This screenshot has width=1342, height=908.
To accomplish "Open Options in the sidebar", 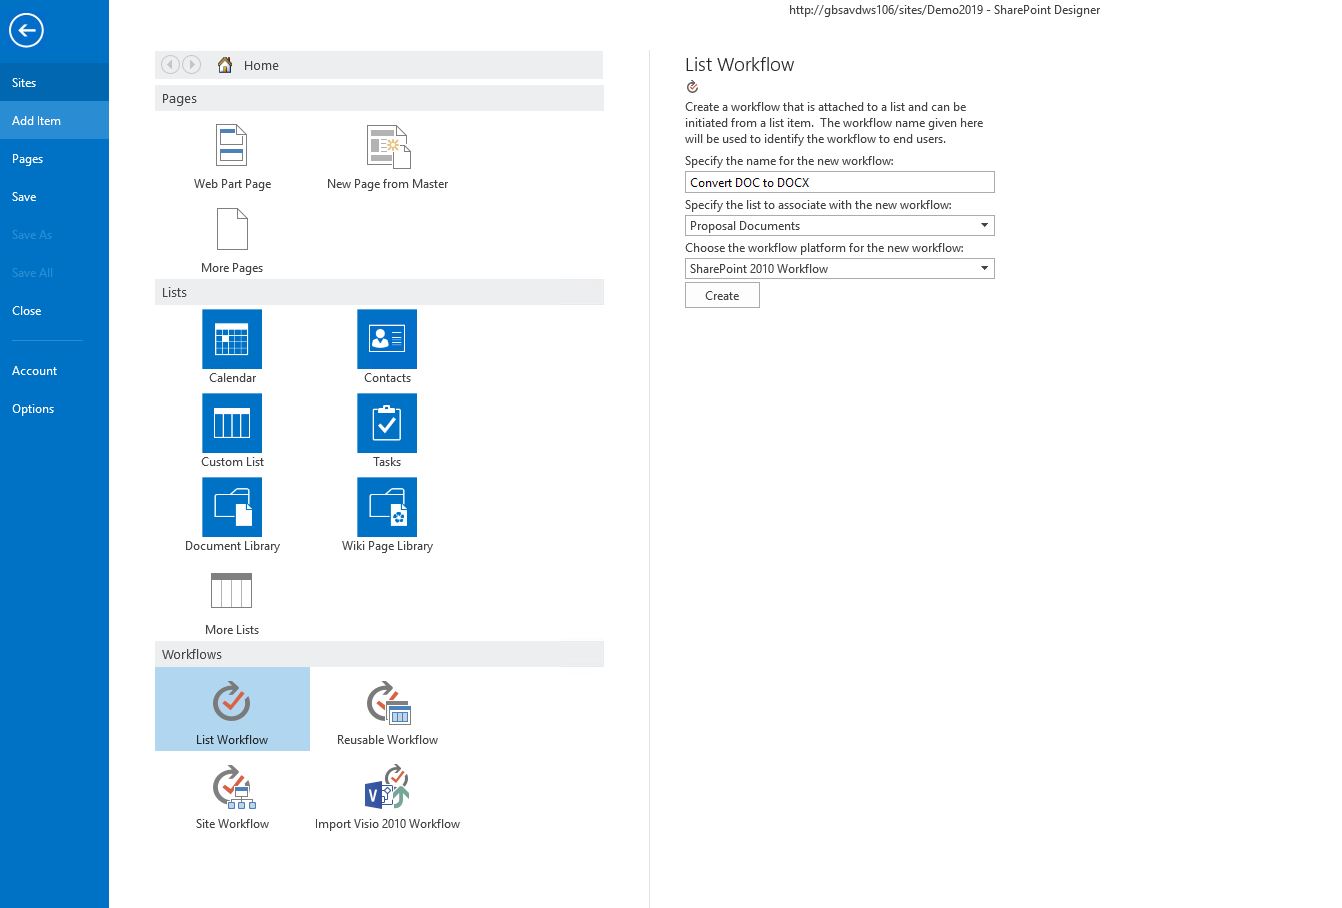I will (33, 409).
